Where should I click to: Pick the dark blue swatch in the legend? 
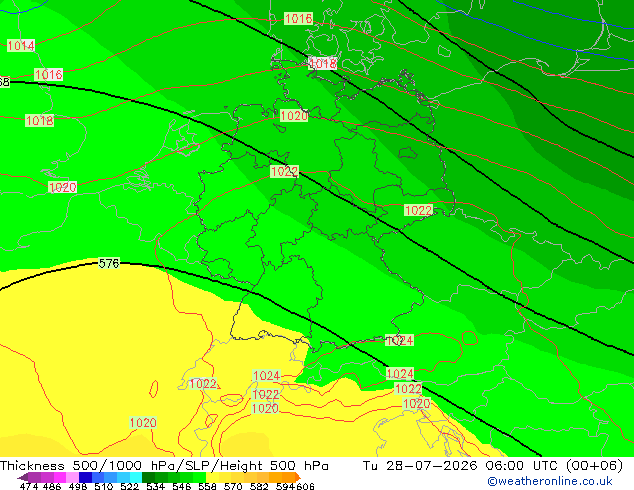tap(85, 477)
